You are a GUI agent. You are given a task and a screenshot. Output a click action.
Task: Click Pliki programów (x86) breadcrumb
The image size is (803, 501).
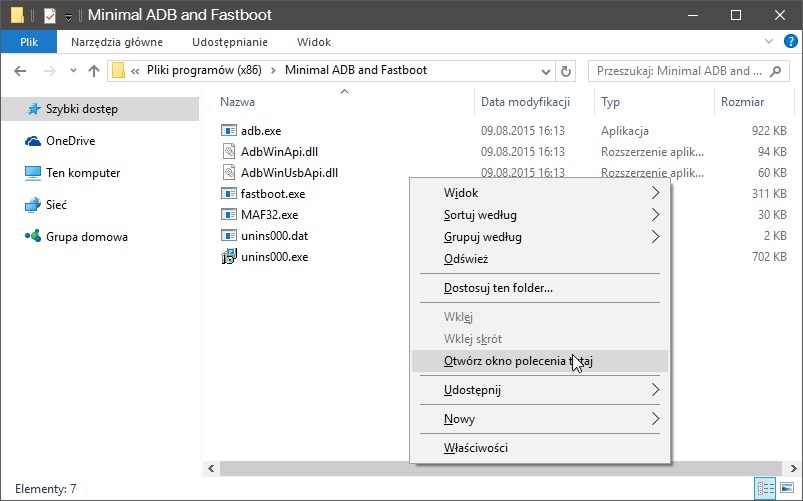pyautogui.click(x=204, y=70)
